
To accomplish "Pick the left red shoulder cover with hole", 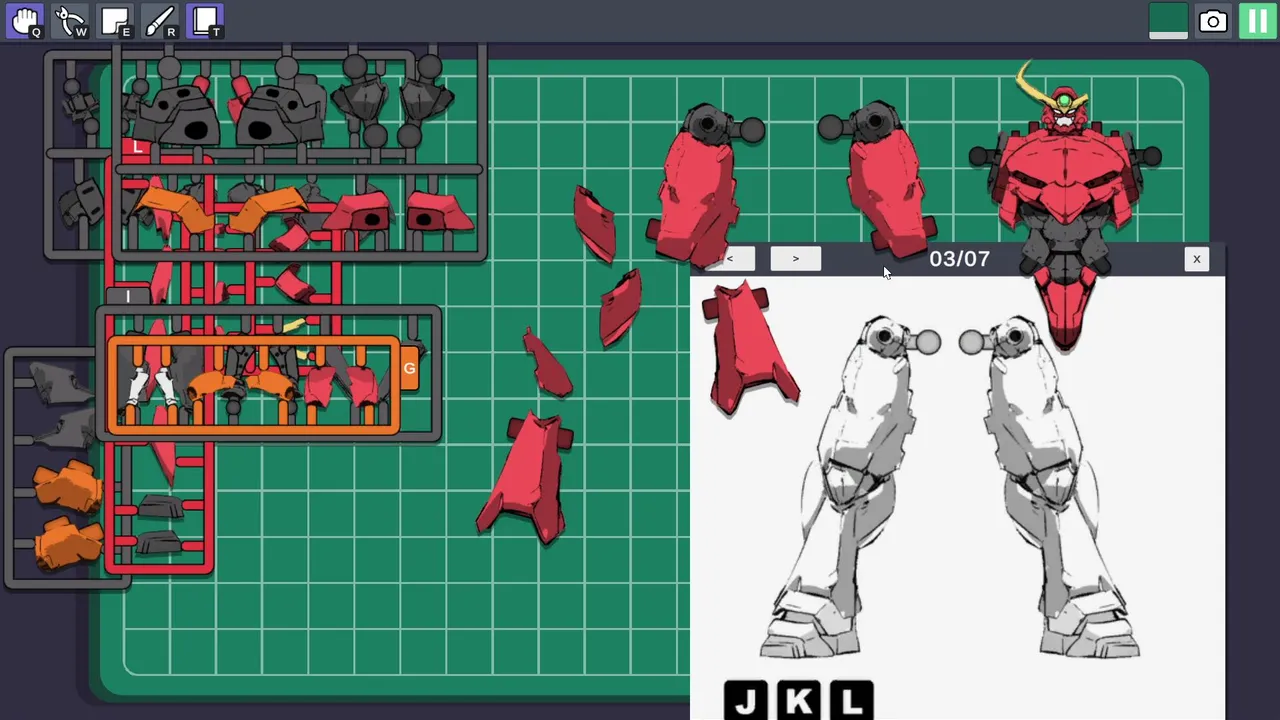I will click(360, 213).
